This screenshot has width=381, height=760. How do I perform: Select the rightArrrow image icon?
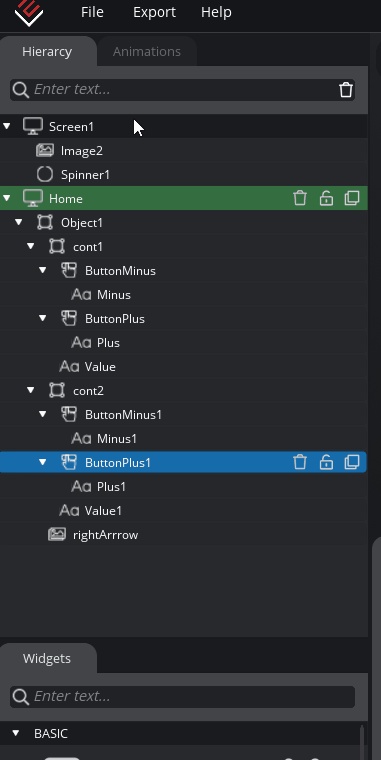click(57, 535)
